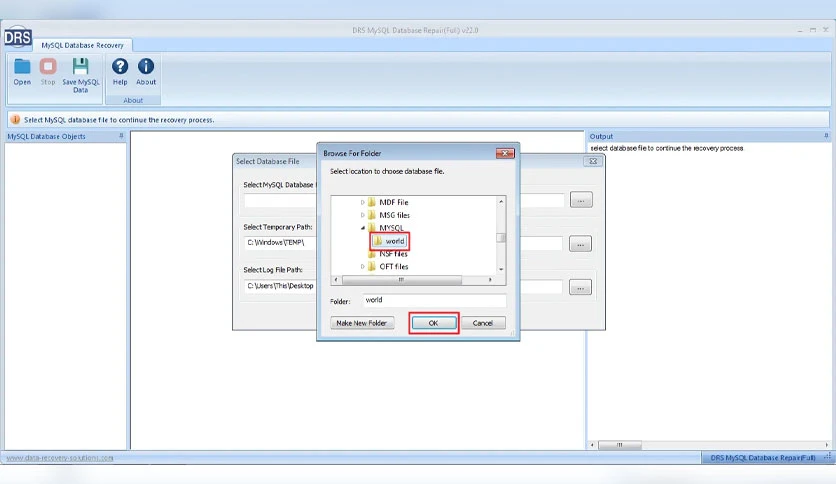Screen dimensions: 836x484
Task: Collapse the MYSQL folder node
Action: tap(363, 228)
